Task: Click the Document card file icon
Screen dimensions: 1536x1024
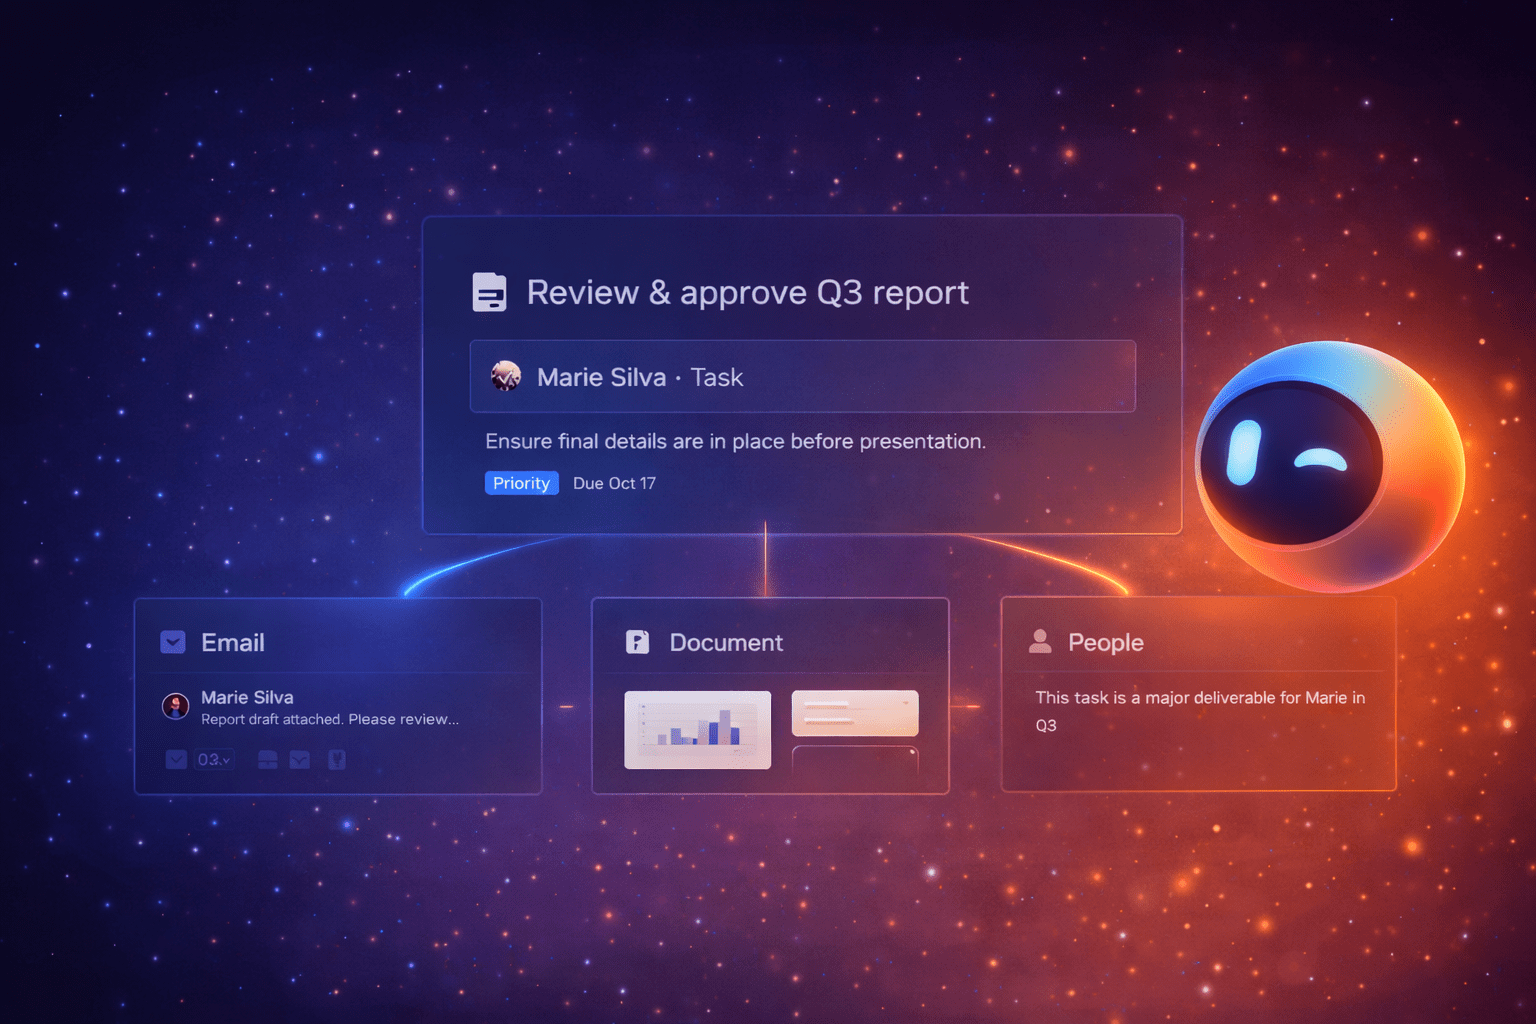Action: pyautogui.click(x=637, y=642)
